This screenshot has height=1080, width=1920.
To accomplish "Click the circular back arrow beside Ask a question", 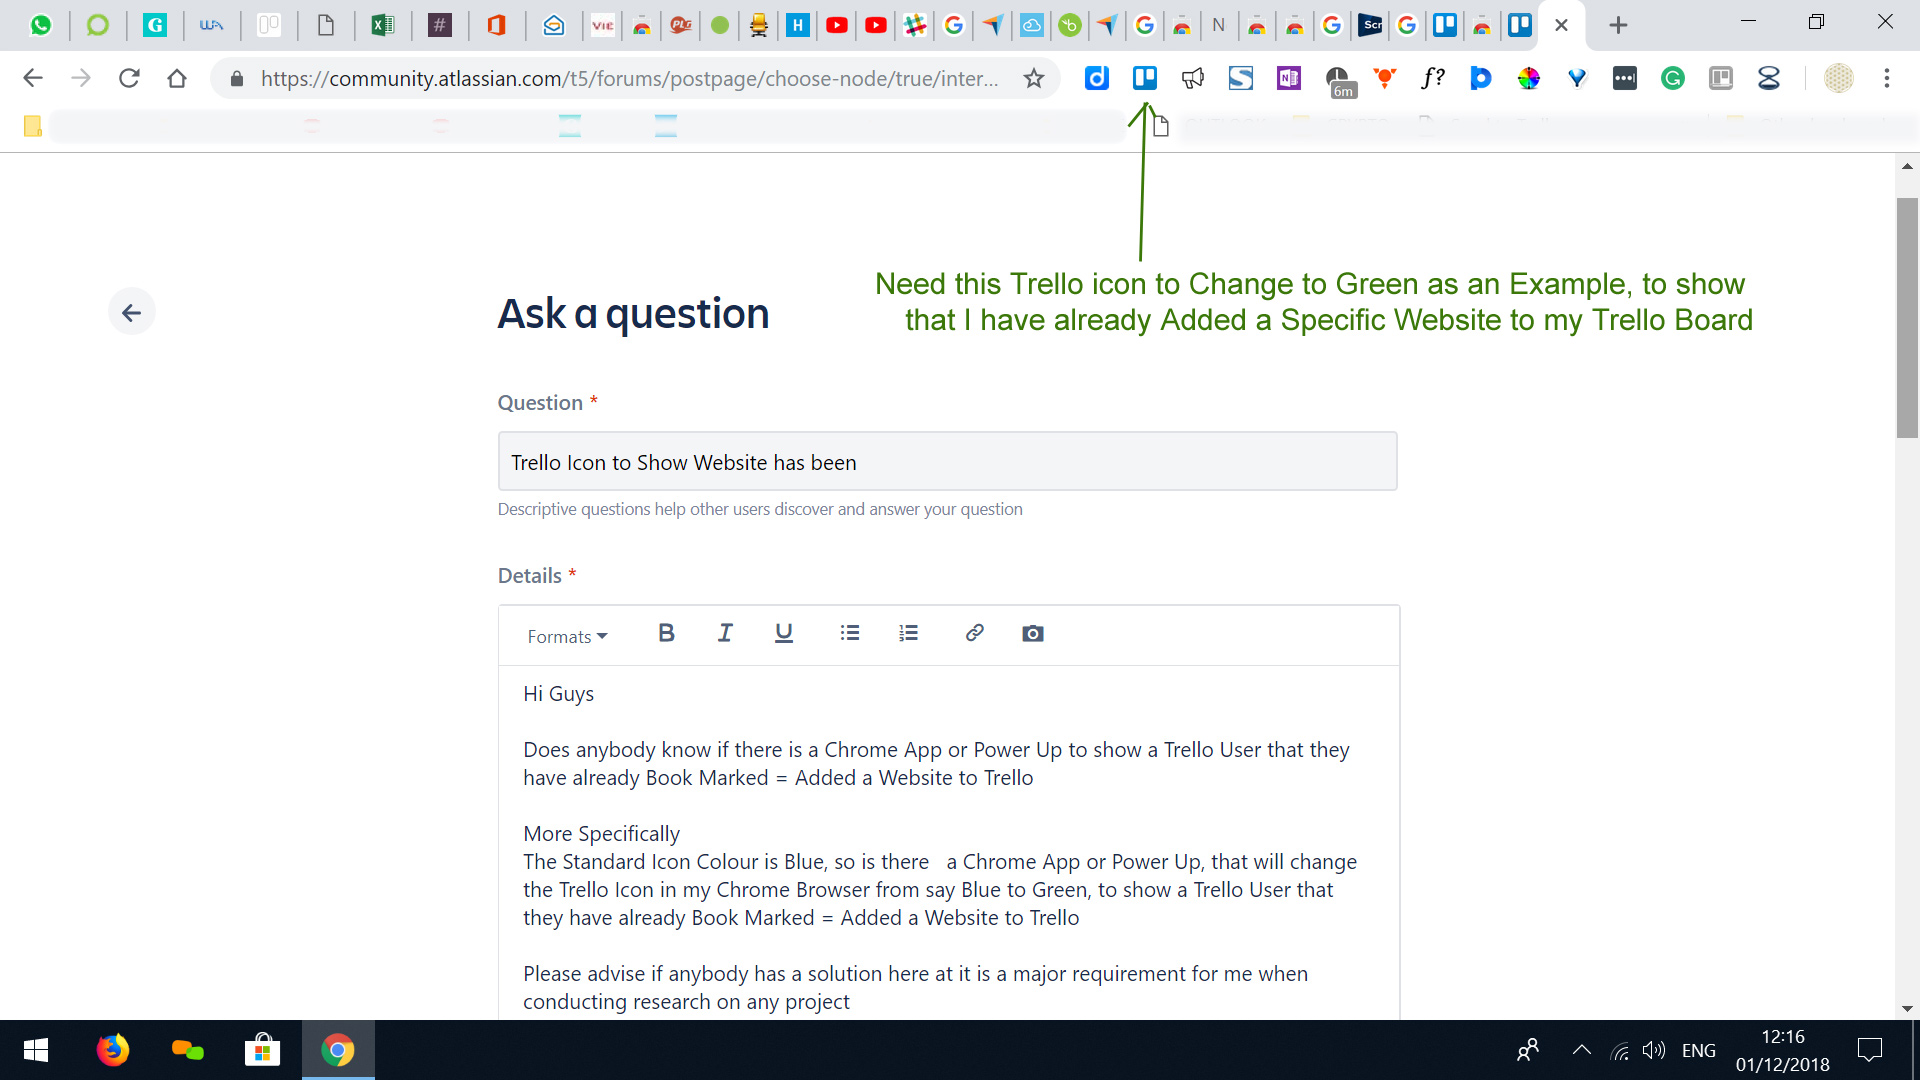I will [x=132, y=312].
